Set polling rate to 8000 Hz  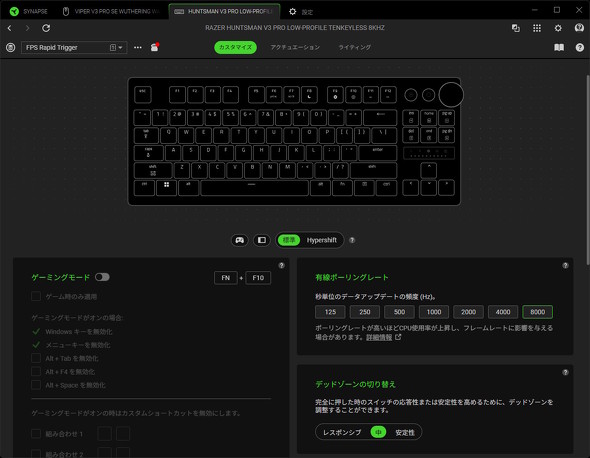click(x=538, y=312)
